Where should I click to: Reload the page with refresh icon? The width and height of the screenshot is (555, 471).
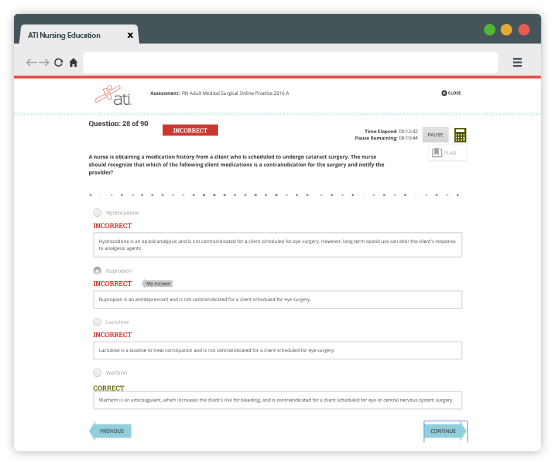pyautogui.click(x=58, y=63)
